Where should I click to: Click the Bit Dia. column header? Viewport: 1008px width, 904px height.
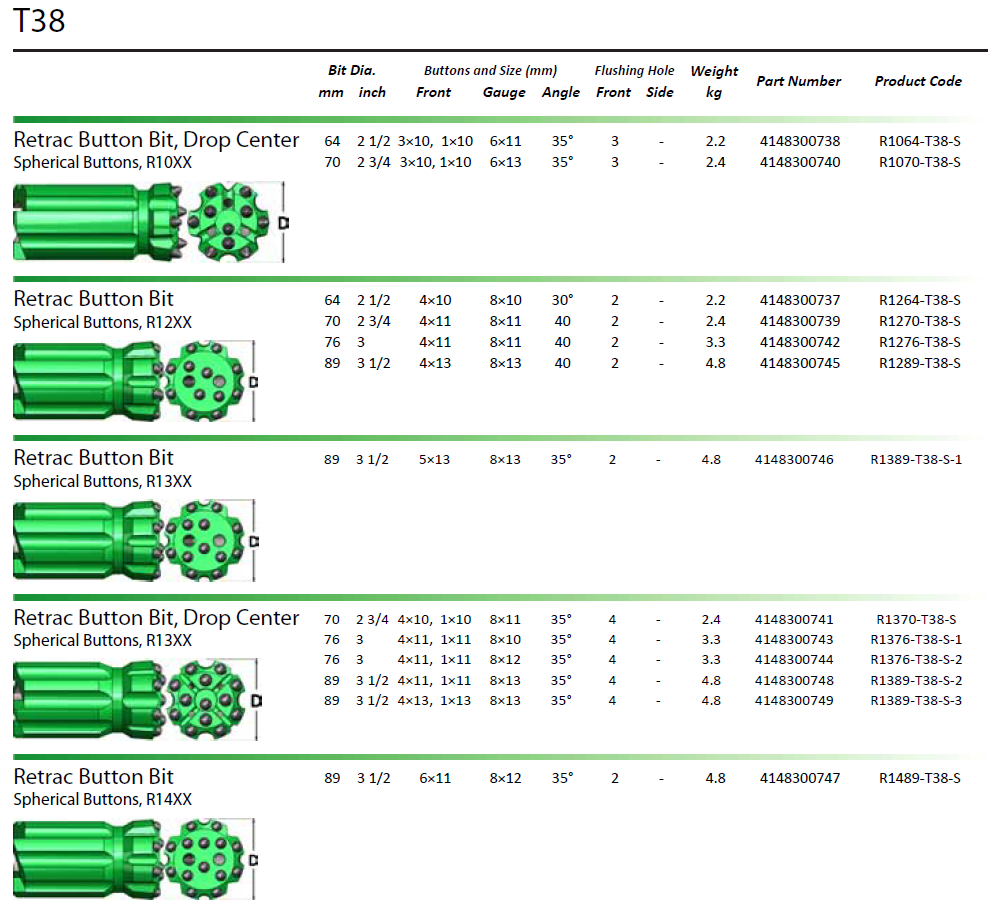pos(351,71)
